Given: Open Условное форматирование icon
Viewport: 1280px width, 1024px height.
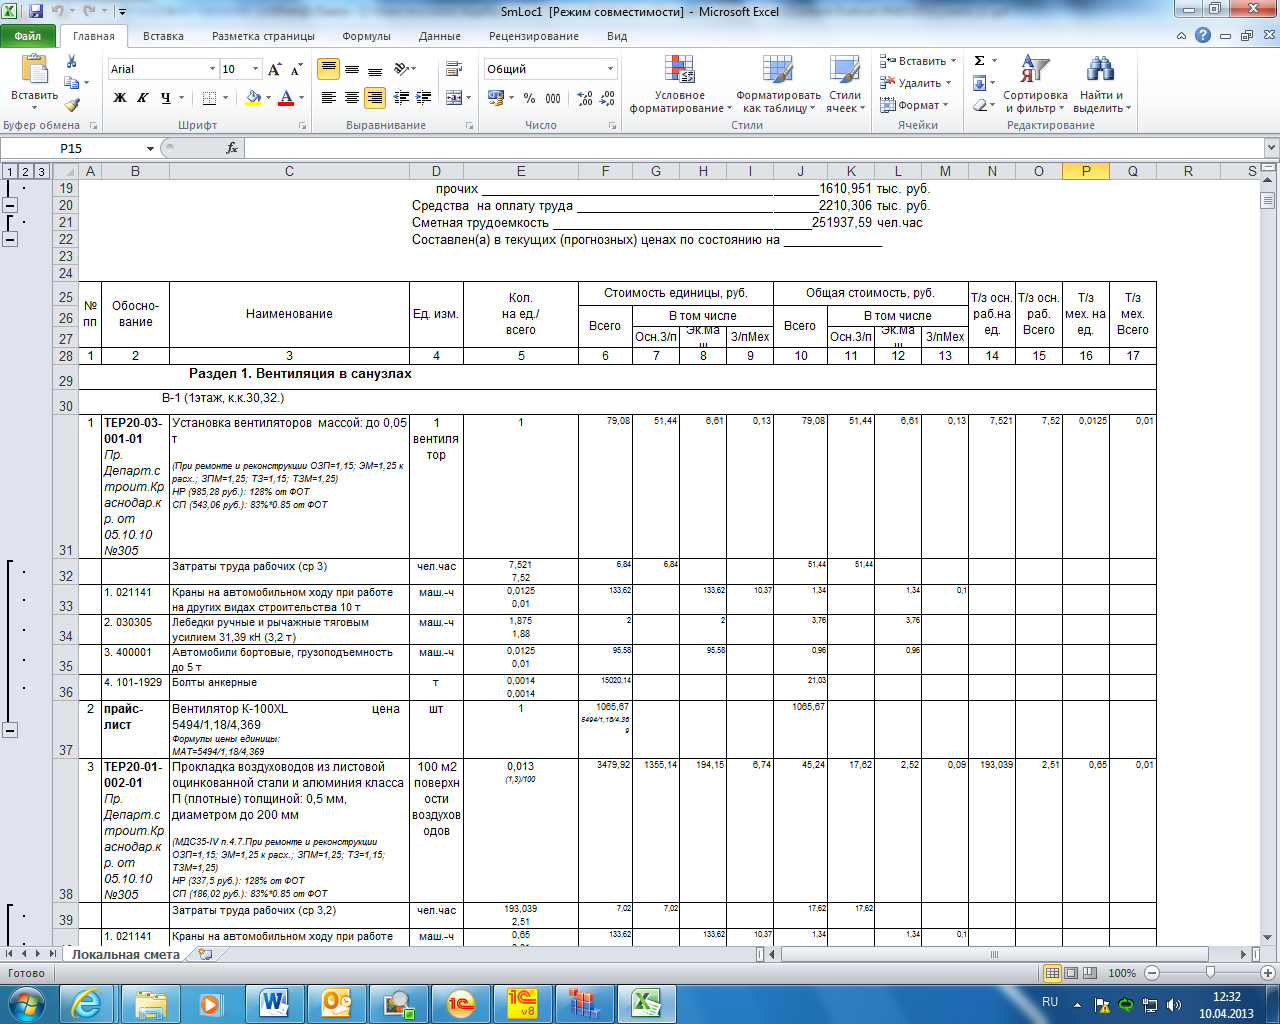Looking at the screenshot, I should [680, 70].
